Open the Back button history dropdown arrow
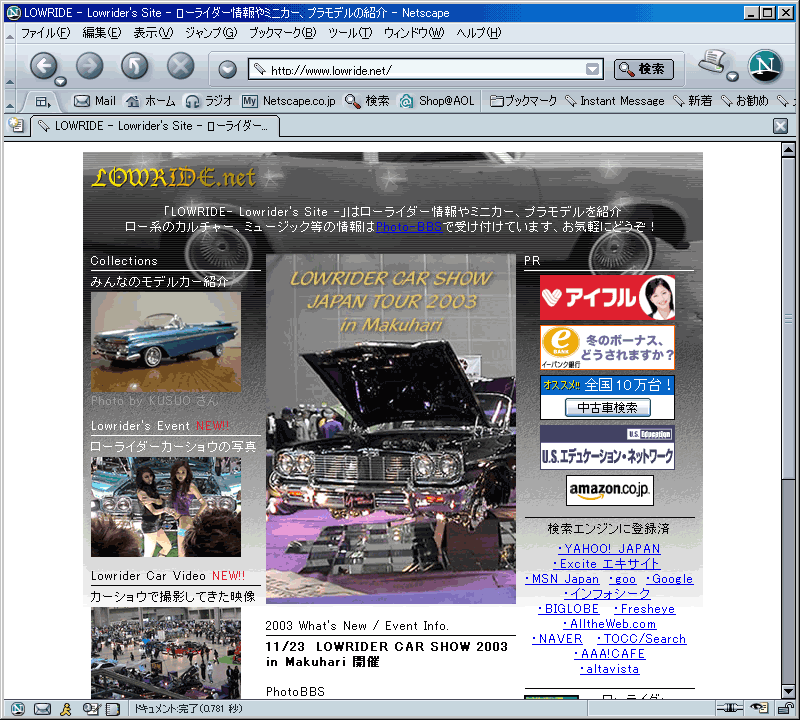The height and width of the screenshot is (720, 800). tap(60, 81)
